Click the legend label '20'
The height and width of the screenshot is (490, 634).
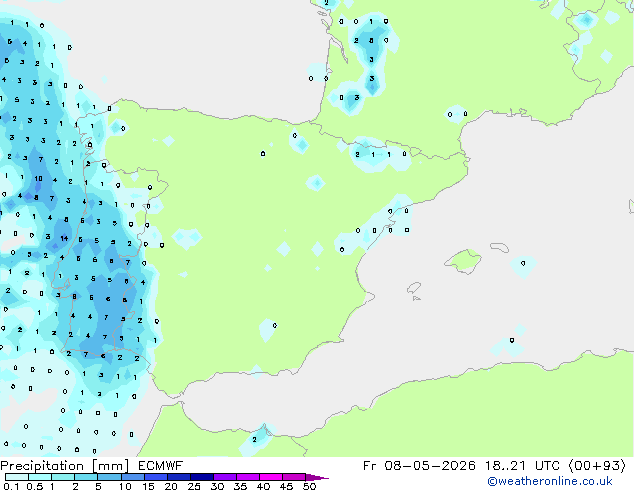pyautogui.click(x=171, y=486)
